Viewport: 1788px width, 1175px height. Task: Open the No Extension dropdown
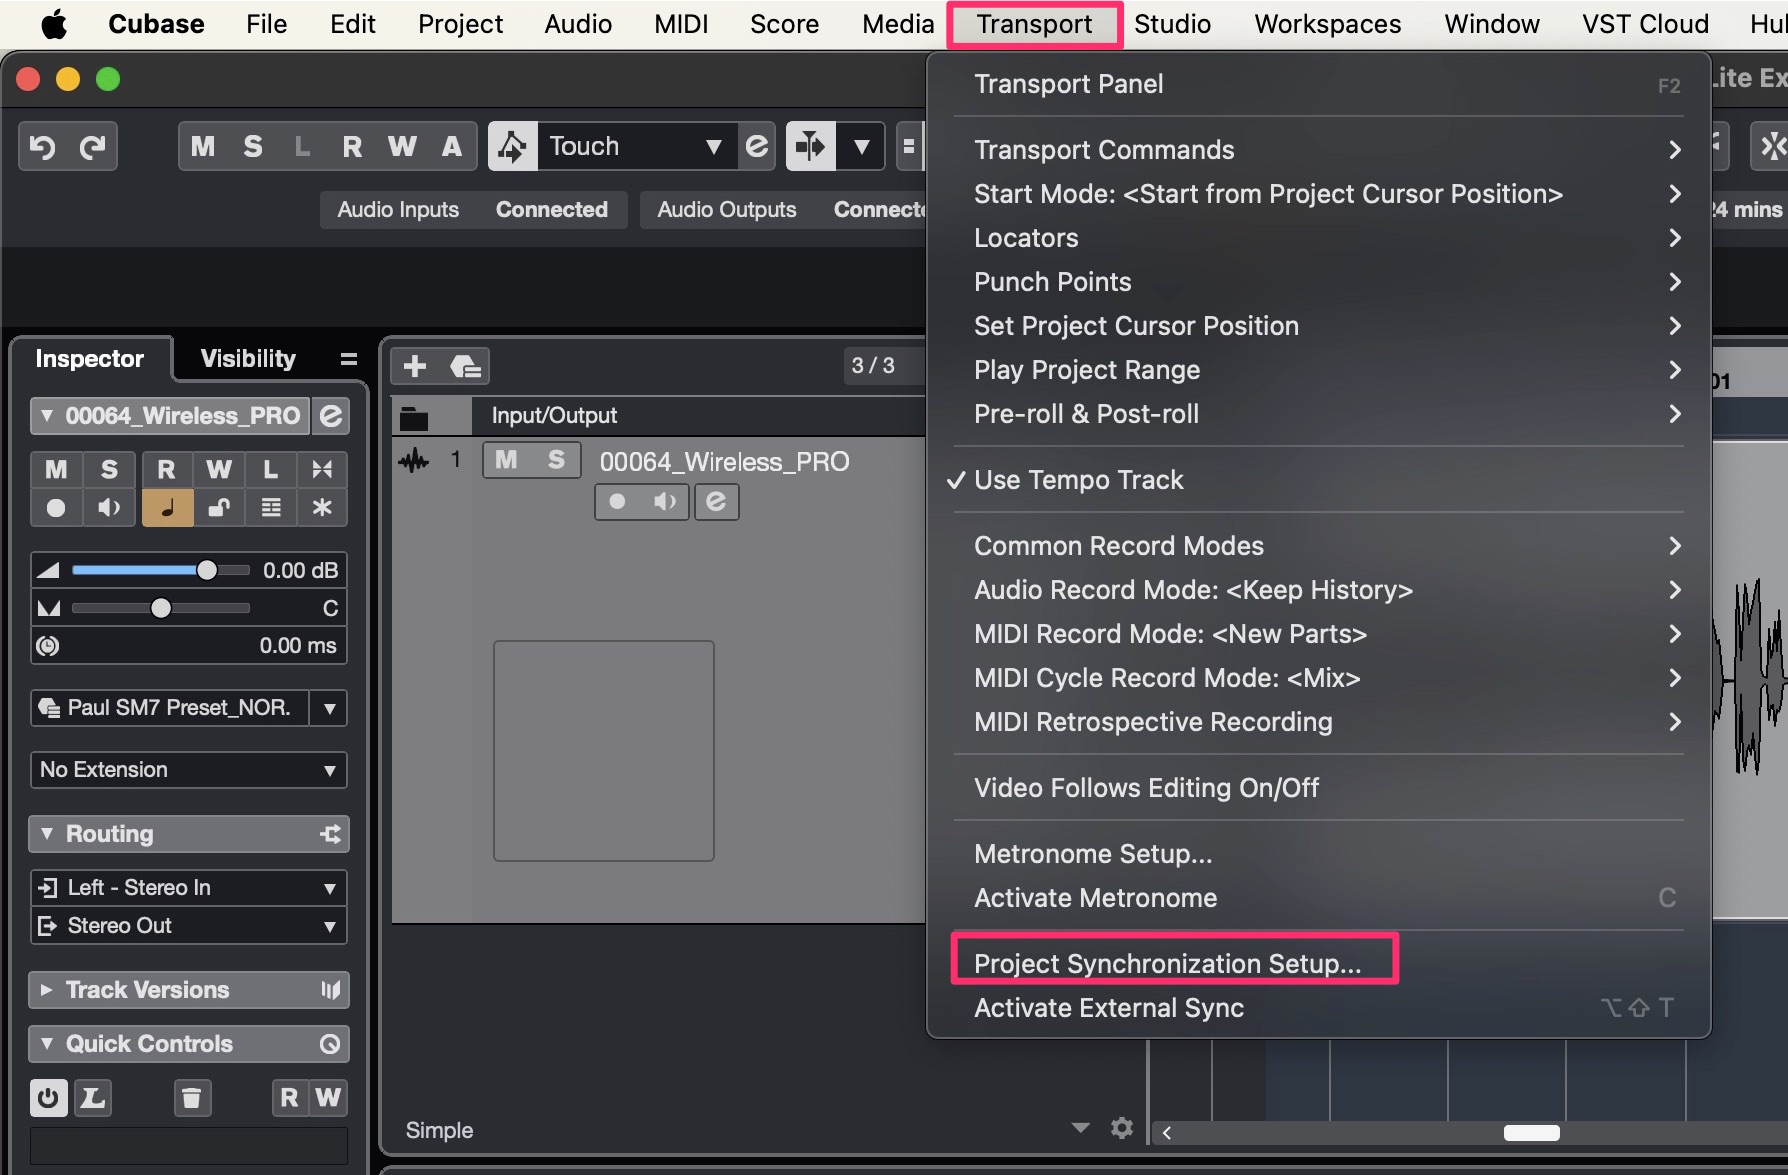tap(188, 770)
